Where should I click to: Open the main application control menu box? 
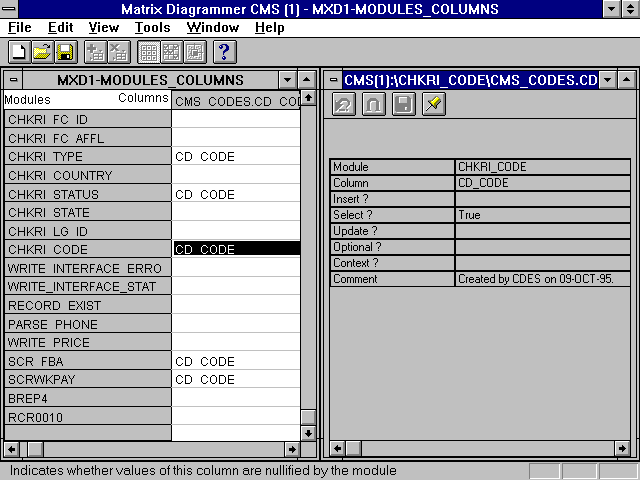pyautogui.click(x=11, y=9)
